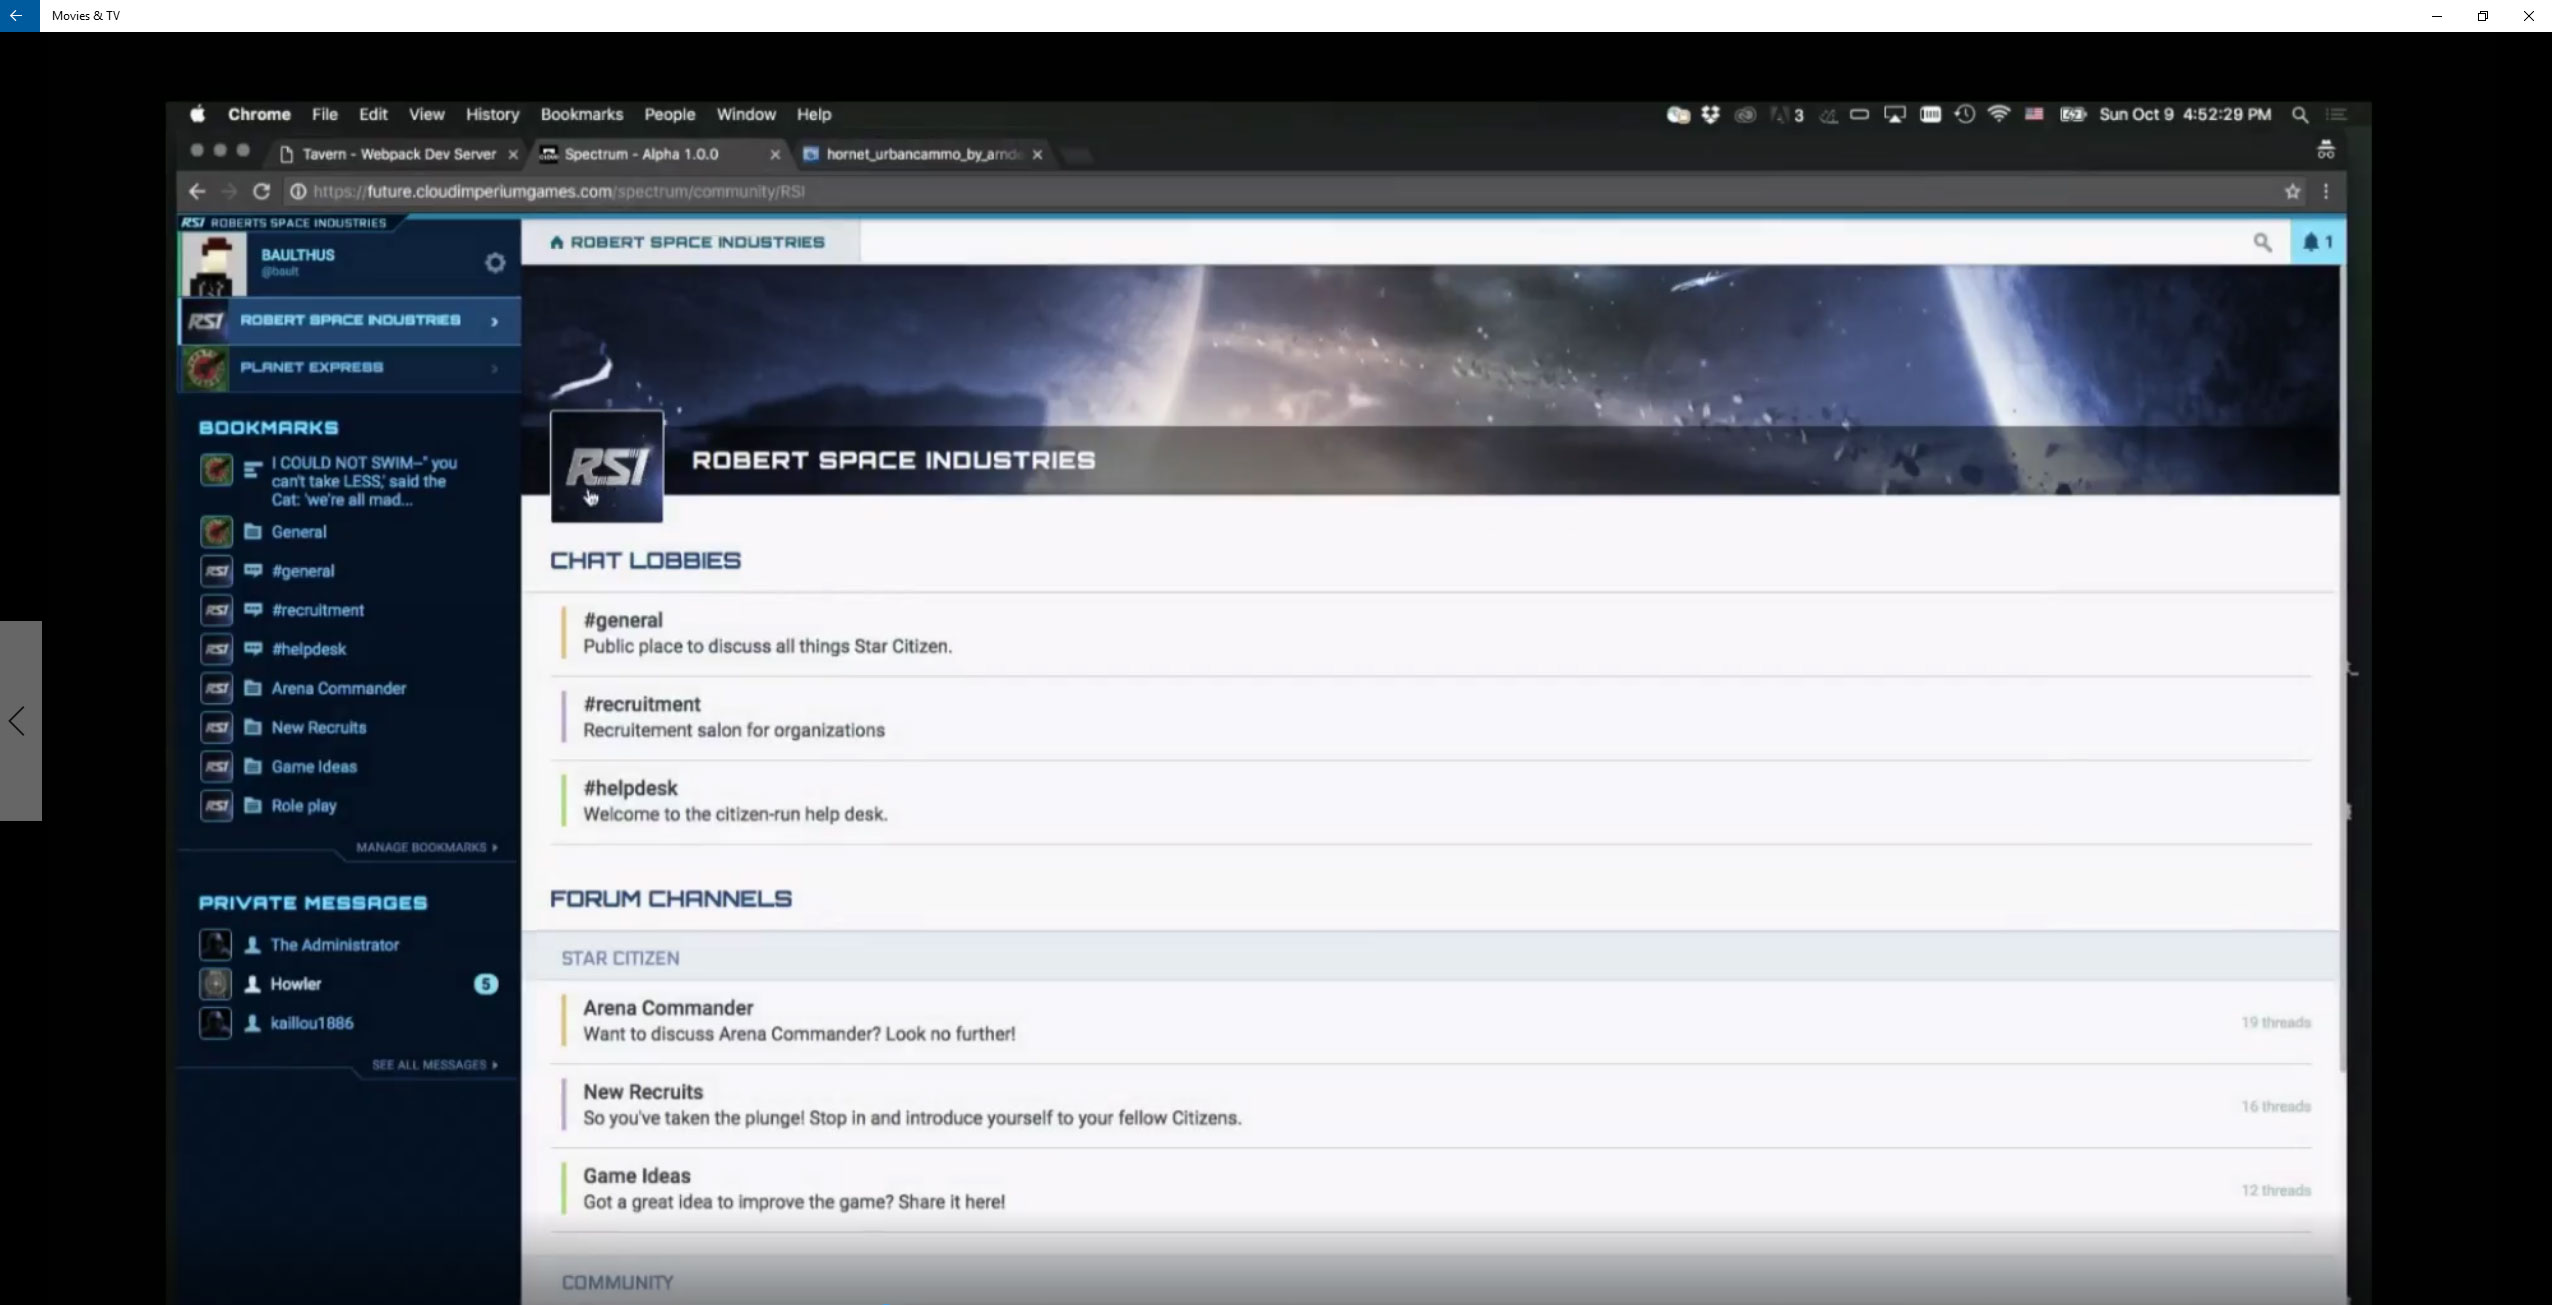Open the General folder bookmark
Image resolution: width=2552 pixels, height=1305 pixels.
(x=299, y=532)
